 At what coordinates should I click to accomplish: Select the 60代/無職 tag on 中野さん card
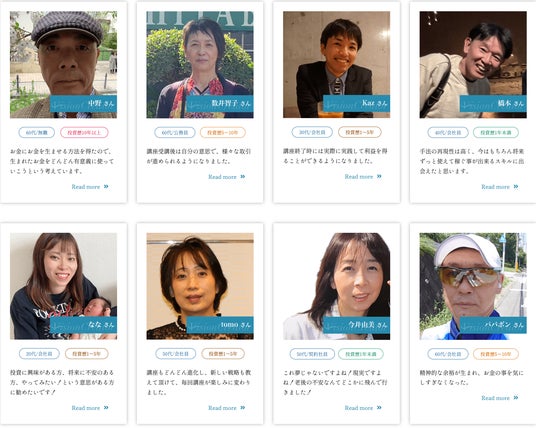(37, 132)
